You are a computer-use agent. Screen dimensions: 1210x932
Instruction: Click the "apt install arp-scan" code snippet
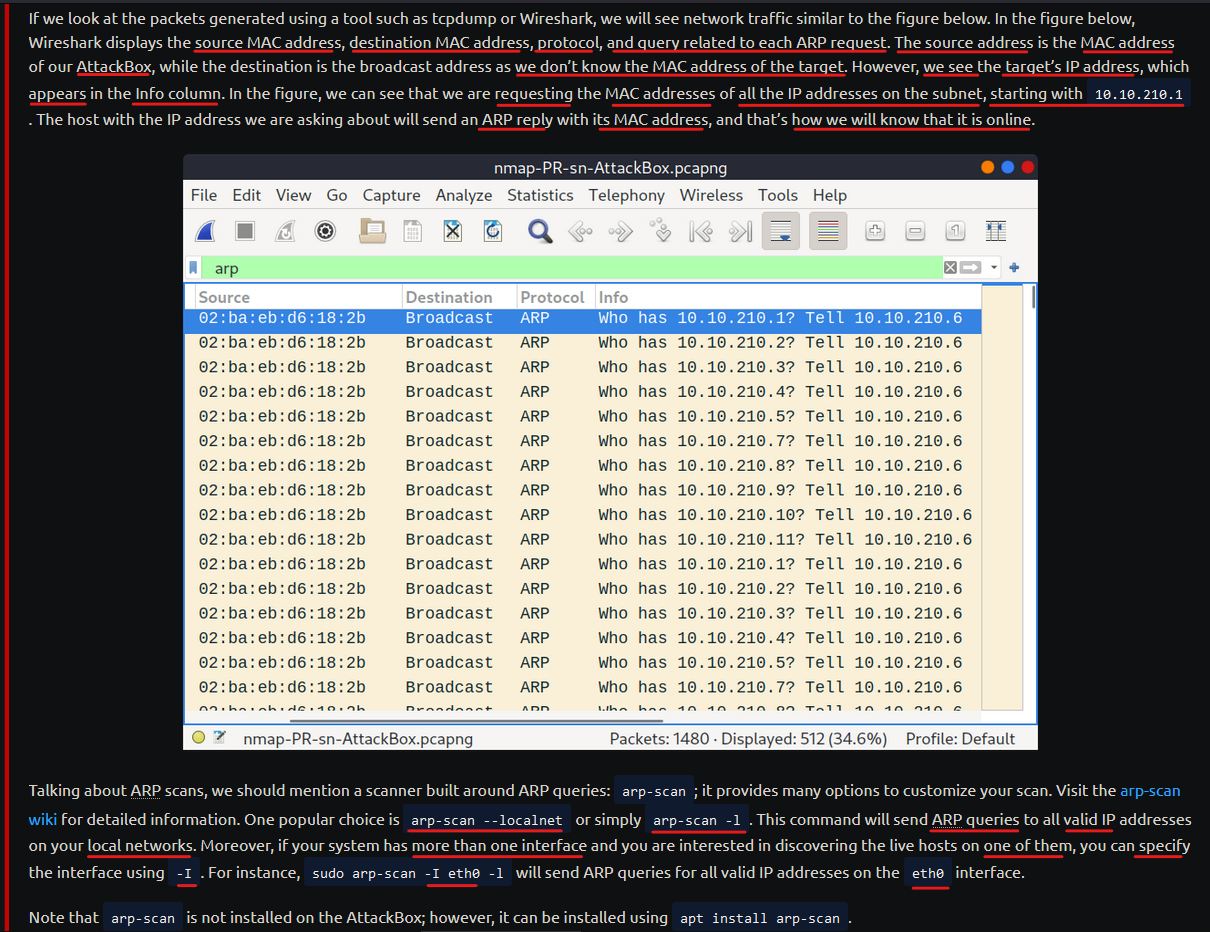tap(760, 918)
